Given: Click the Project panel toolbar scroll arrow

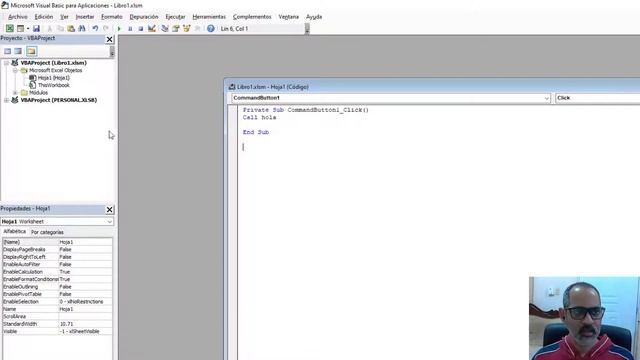Looking at the screenshot, I should coord(112,51).
